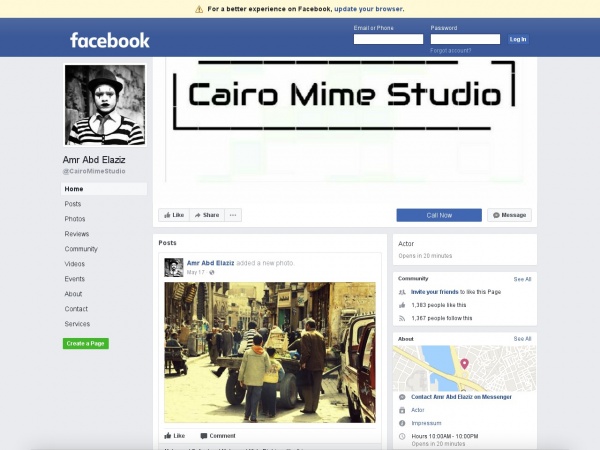The image size is (600, 450).
Task: Click the Messenger icon in About section
Action: click(x=402, y=397)
